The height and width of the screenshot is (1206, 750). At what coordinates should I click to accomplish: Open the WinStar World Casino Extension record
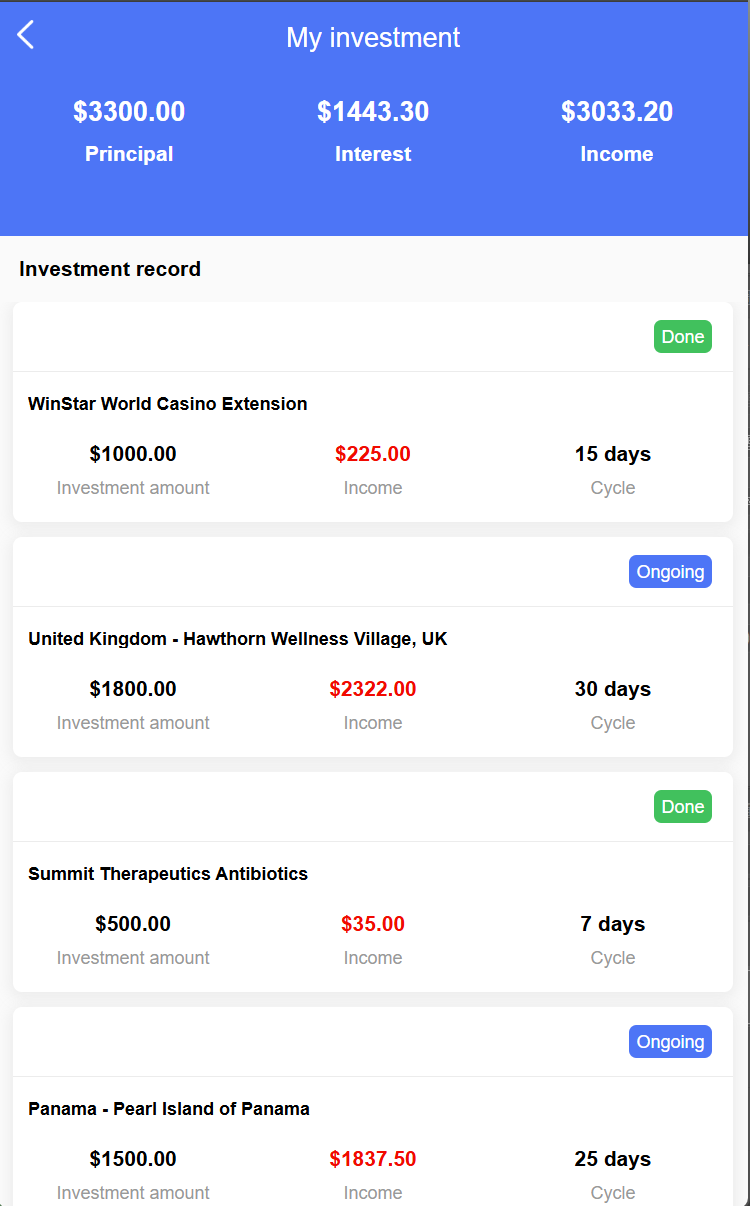click(167, 404)
